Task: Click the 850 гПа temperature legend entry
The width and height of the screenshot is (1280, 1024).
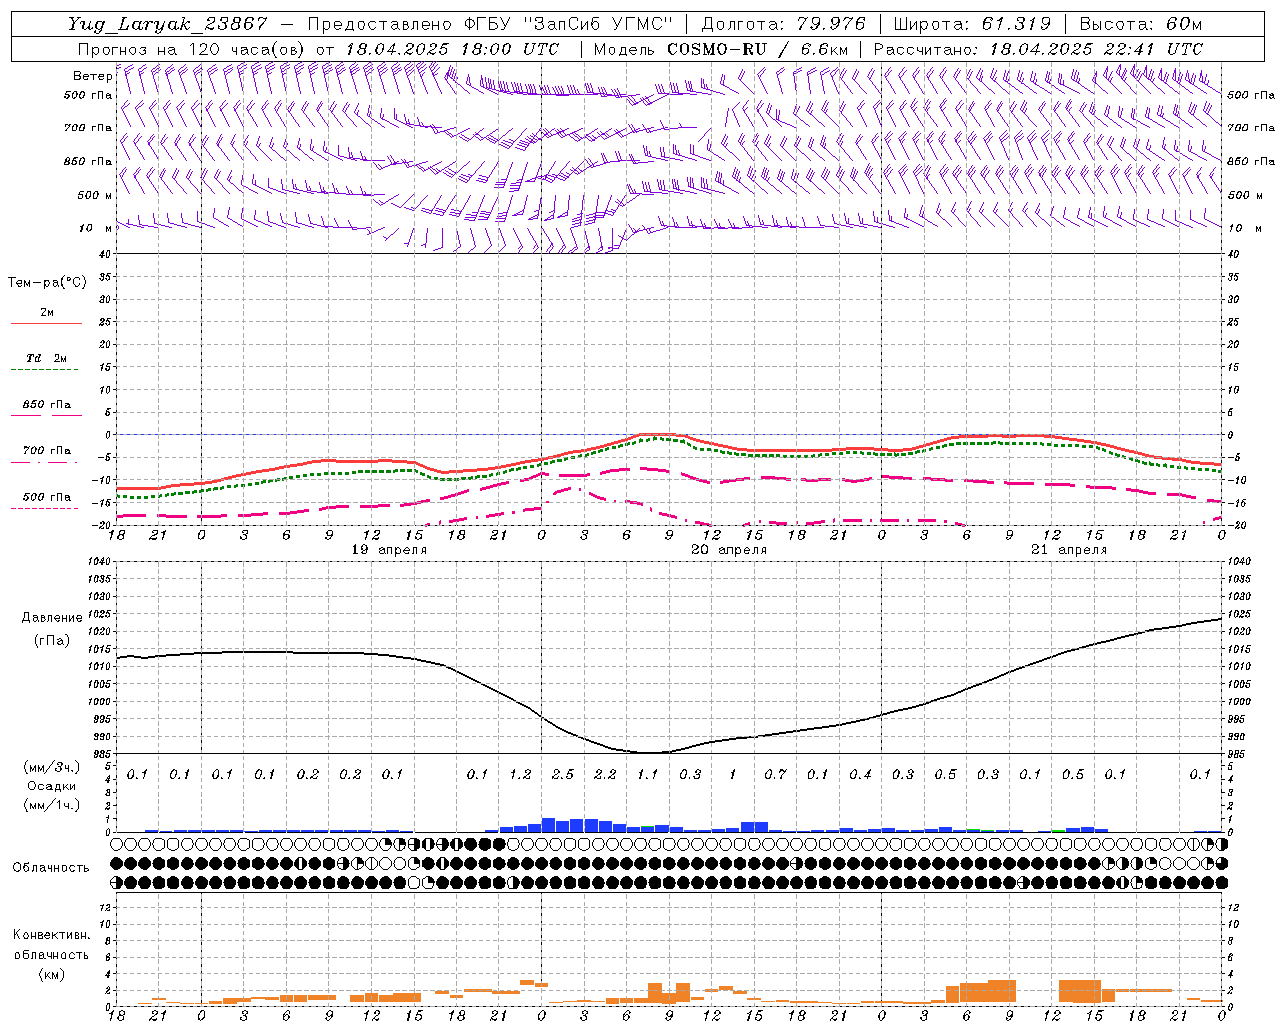Action: point(46,404)
